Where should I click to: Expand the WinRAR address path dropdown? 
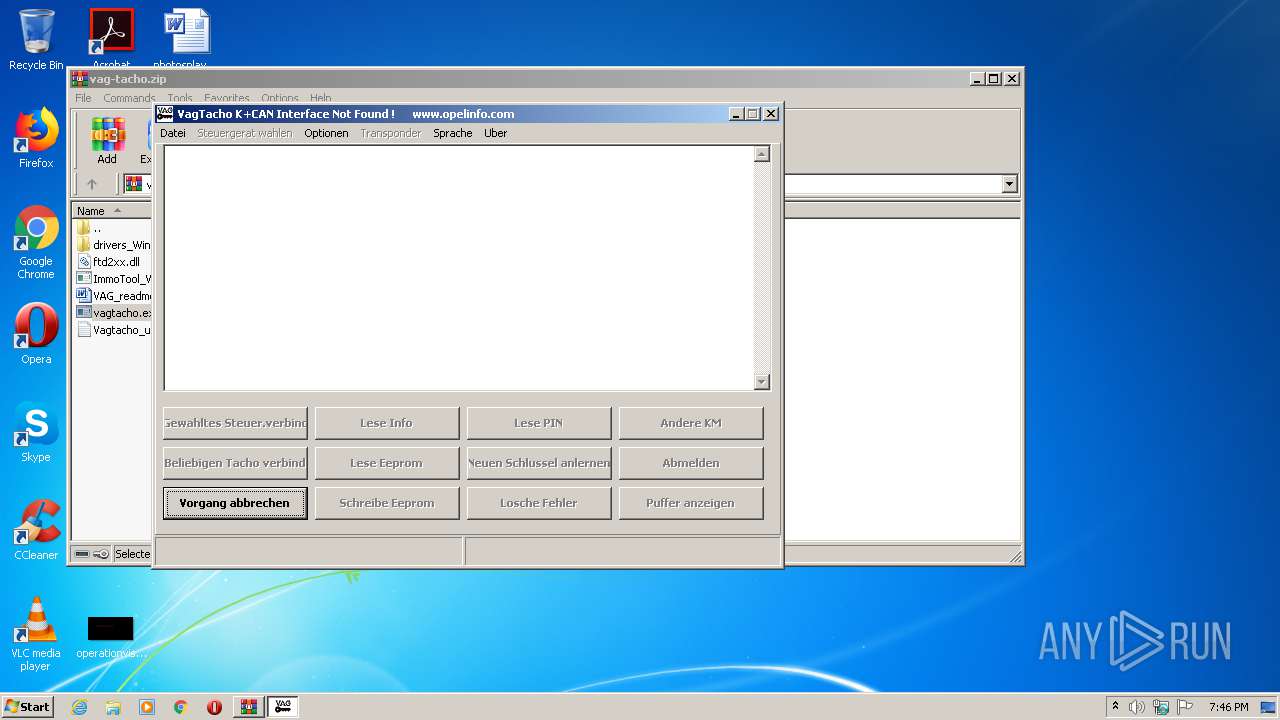click(1009, 184)
